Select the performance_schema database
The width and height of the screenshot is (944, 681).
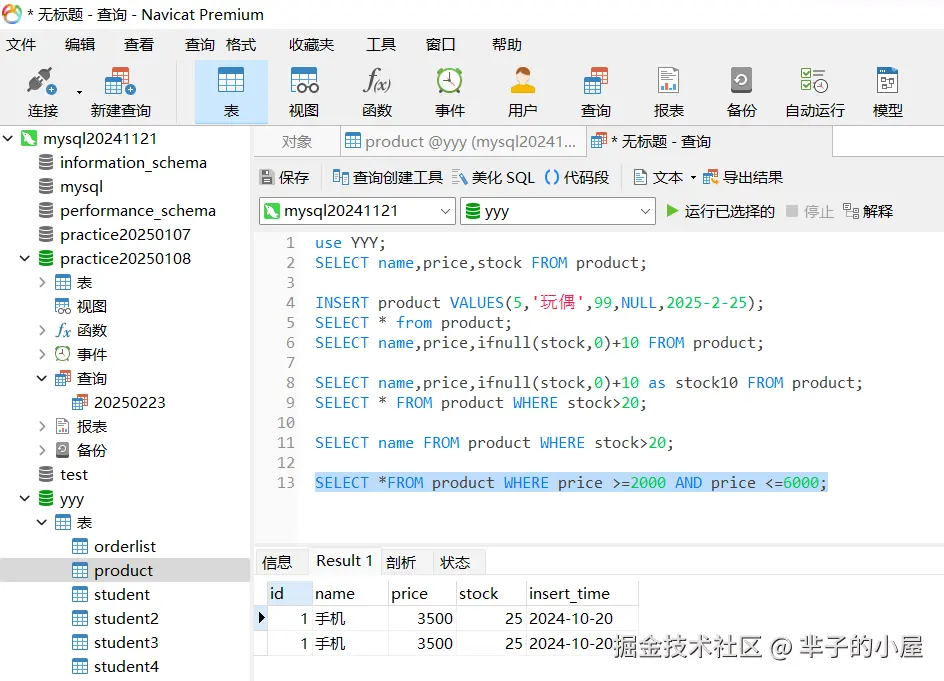click(138, 211)
